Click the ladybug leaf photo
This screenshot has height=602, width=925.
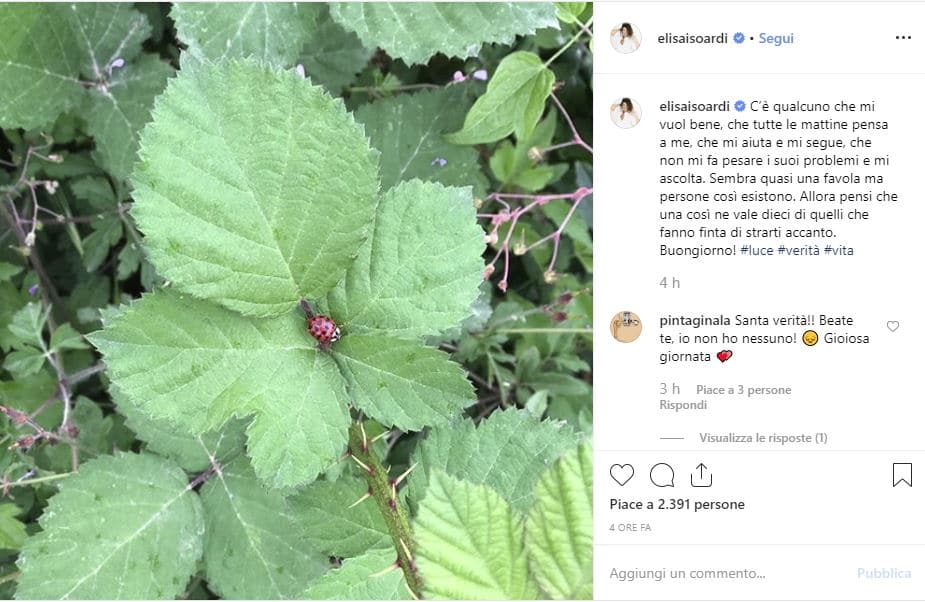click(296, 300)
